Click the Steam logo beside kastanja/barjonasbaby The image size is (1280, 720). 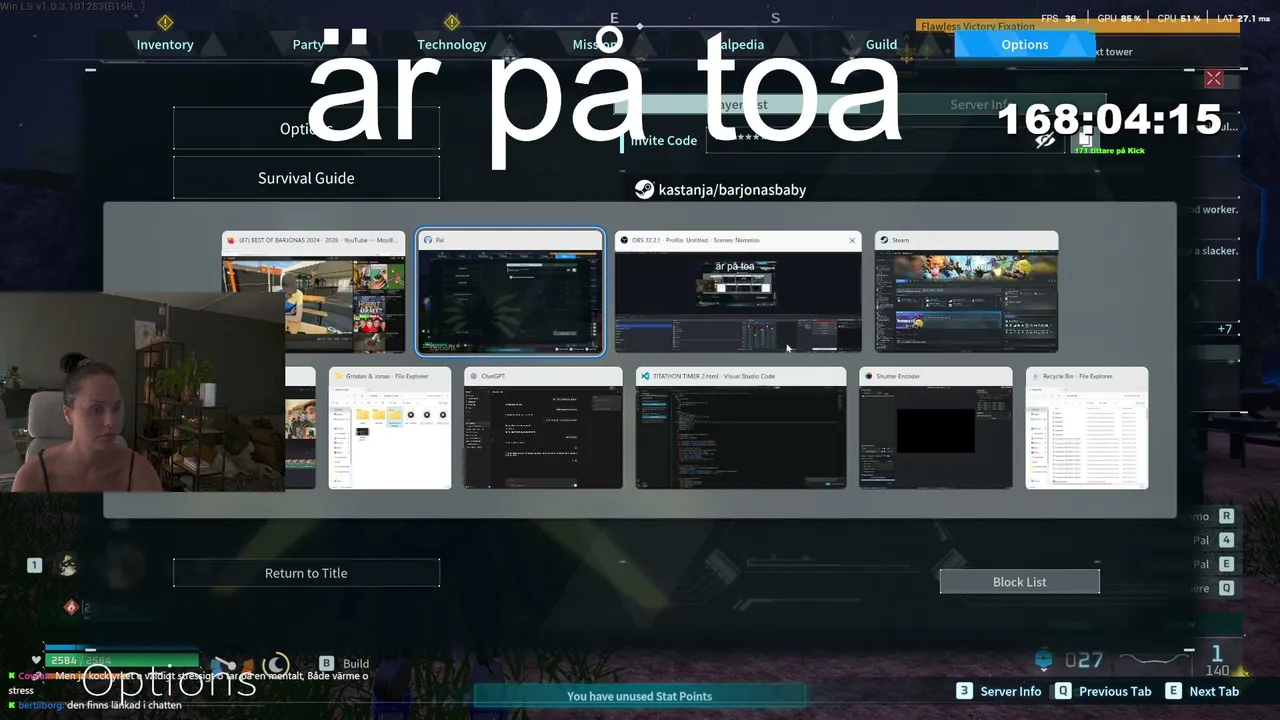point(644,189)
